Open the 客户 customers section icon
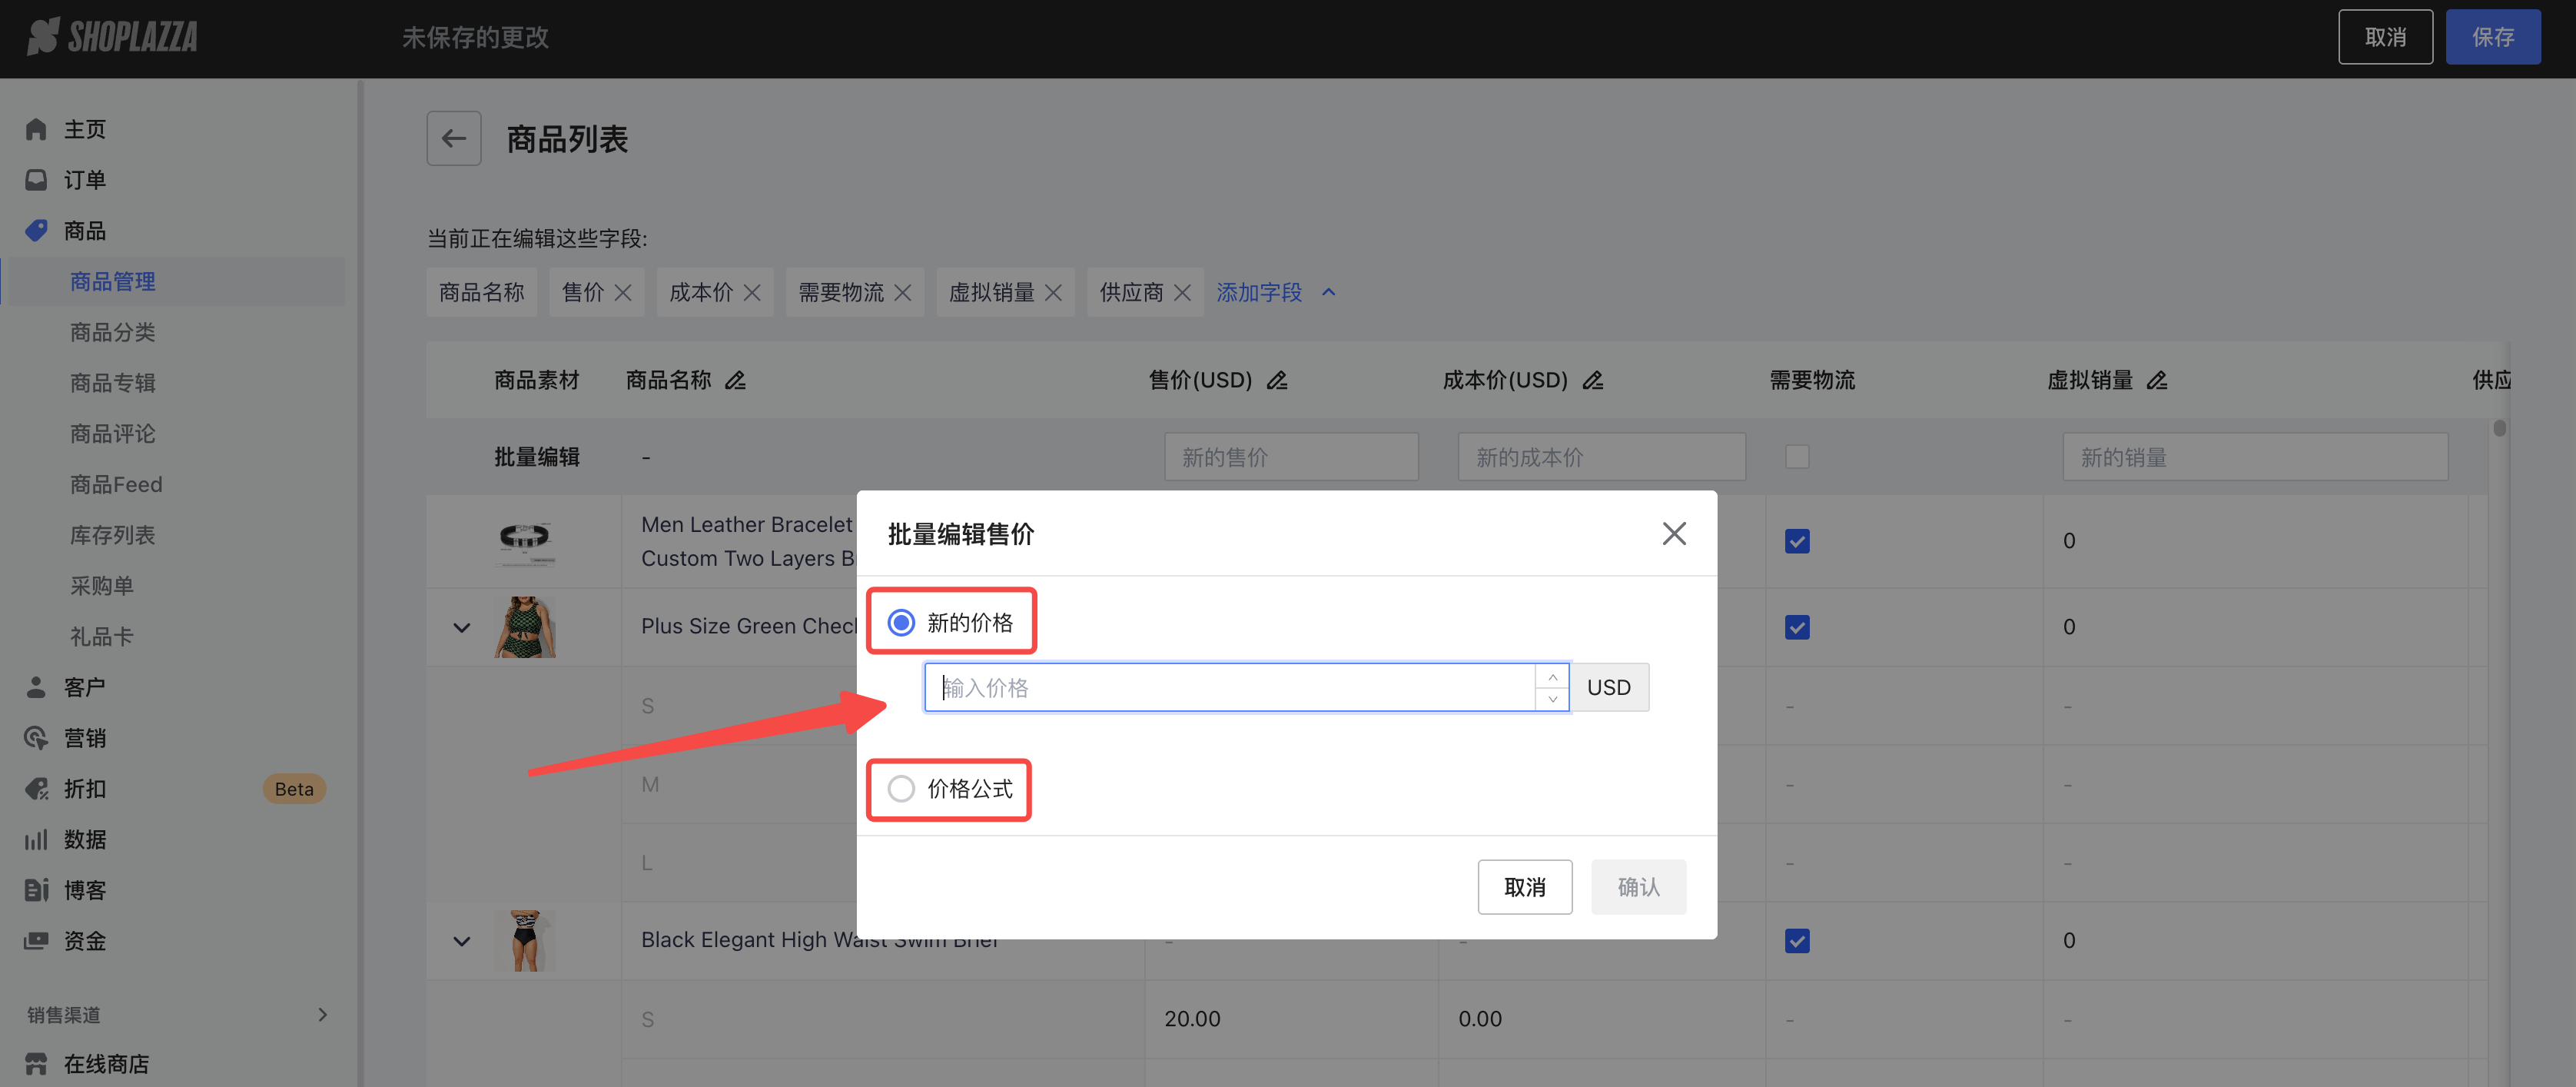Viewport: 2576px width, 1087px height. (36, 686)
